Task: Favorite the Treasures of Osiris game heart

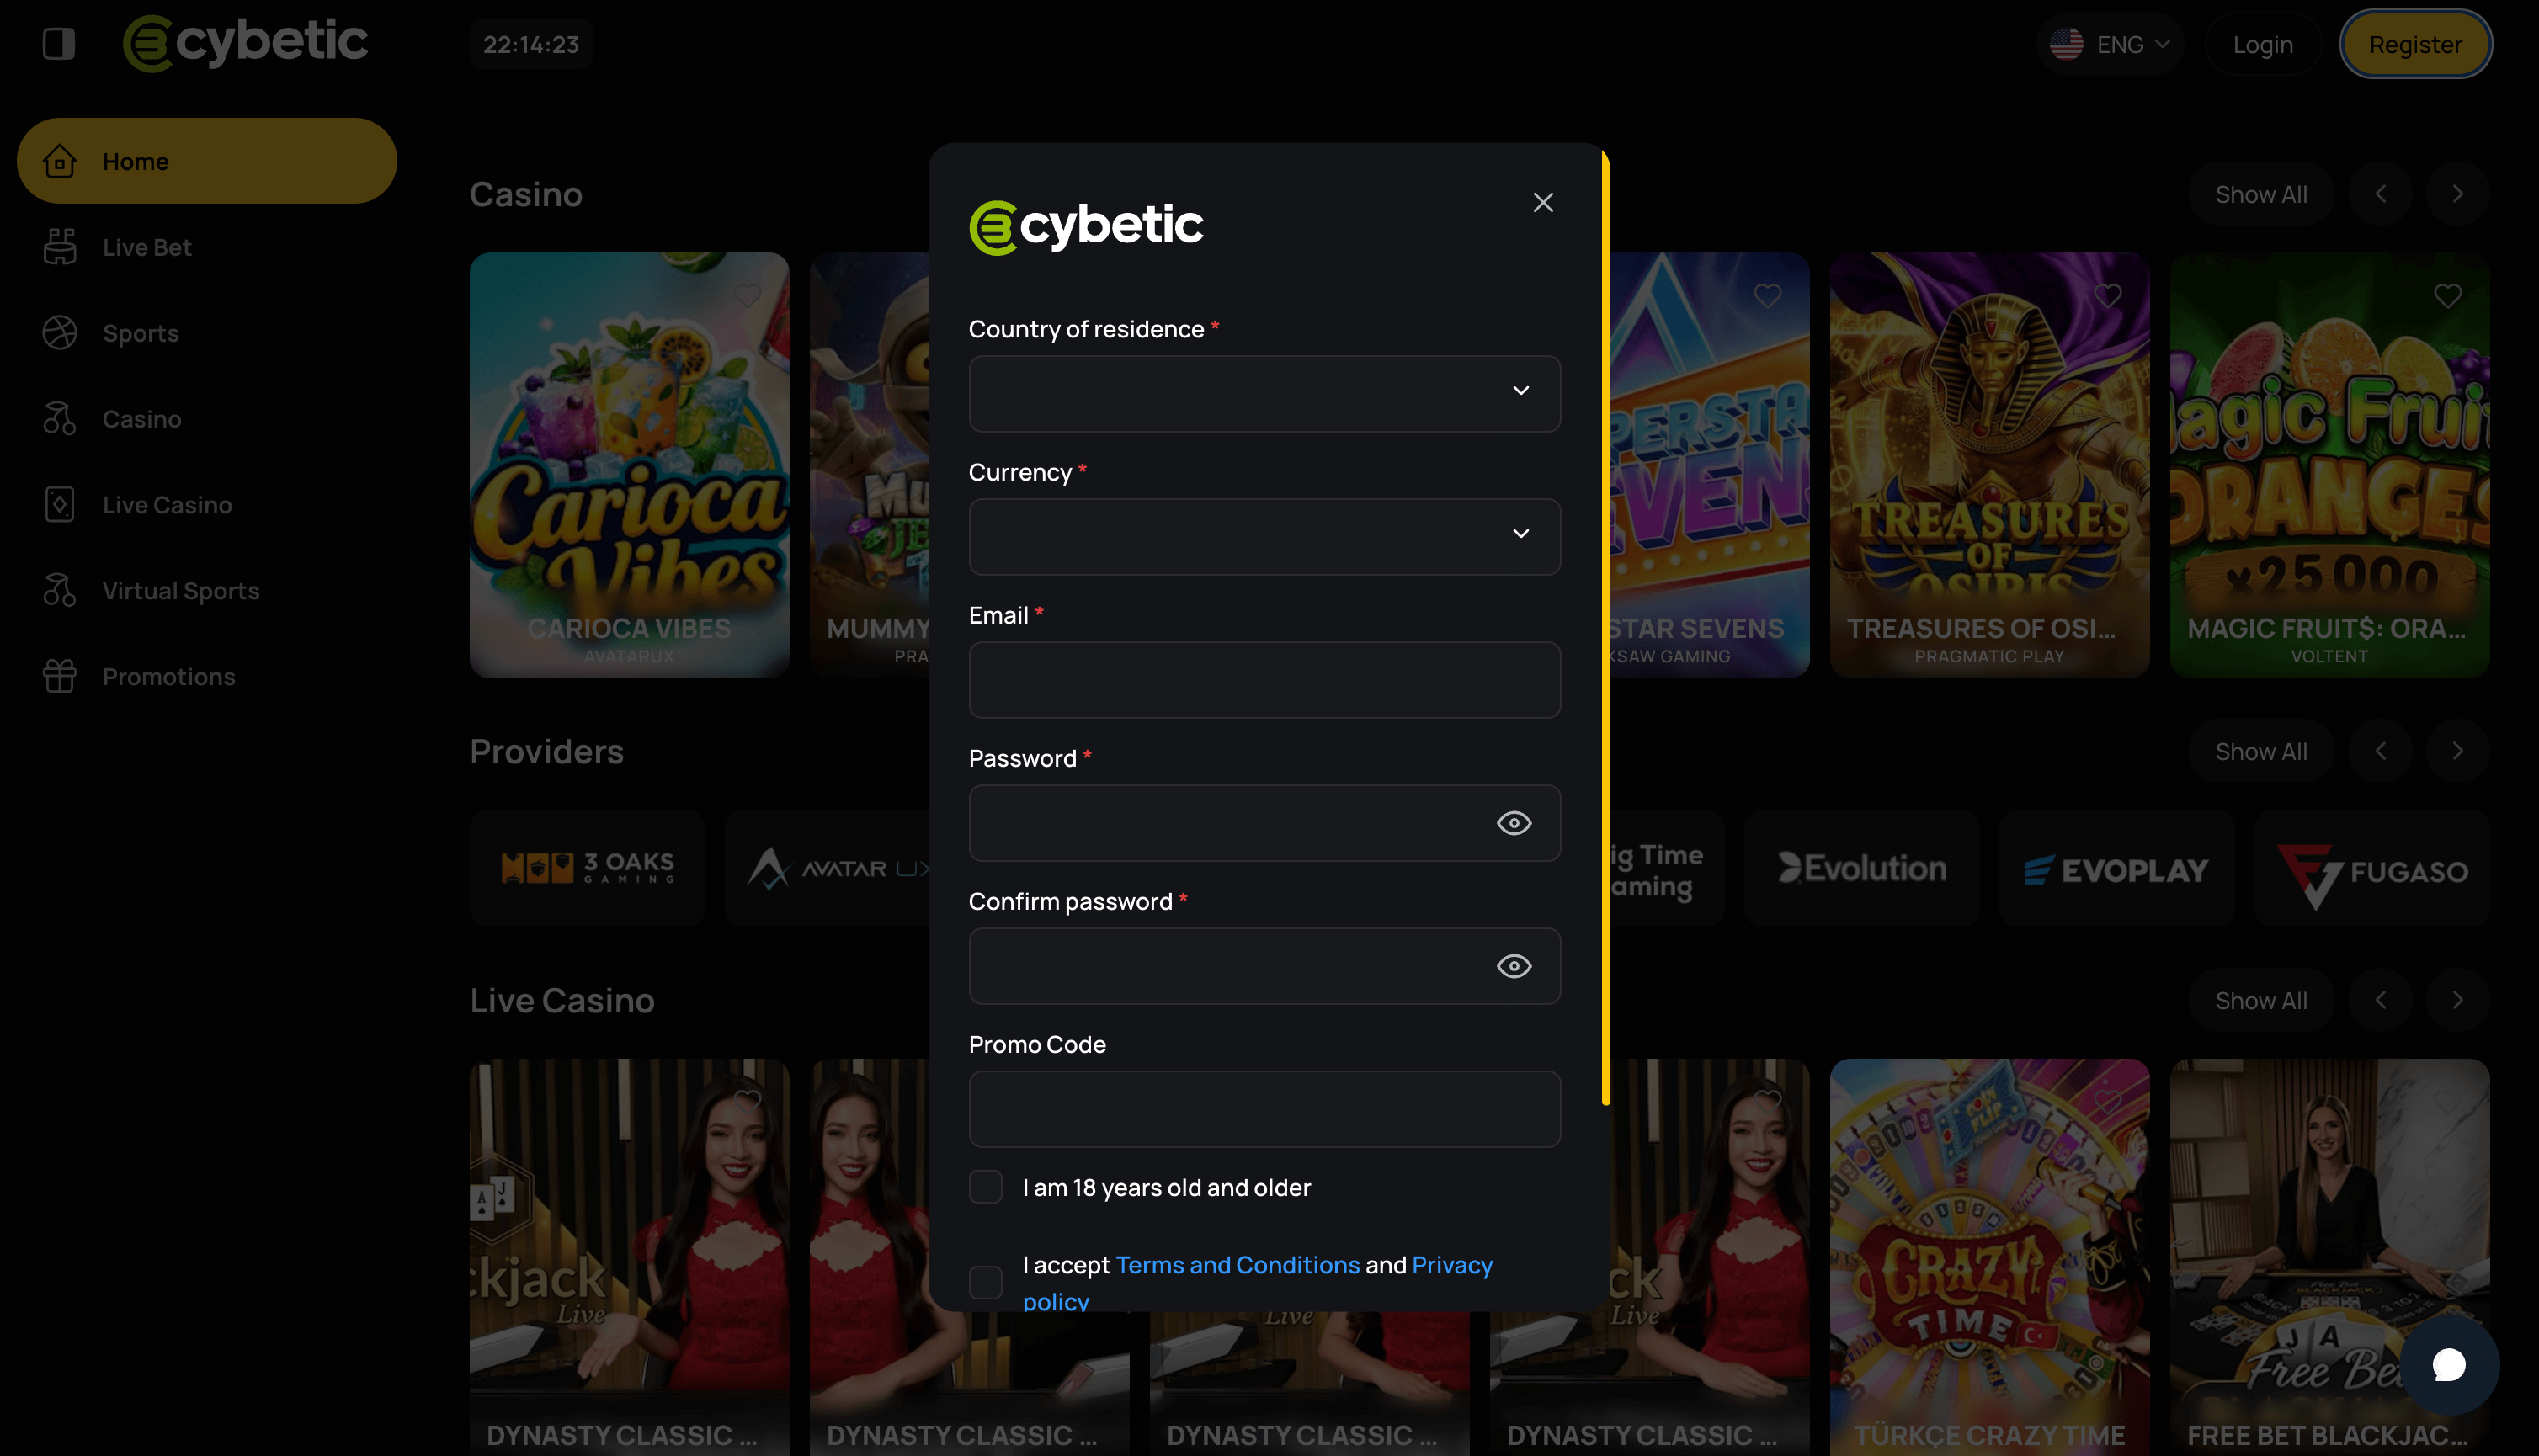Action: (x=2108, y=296)
